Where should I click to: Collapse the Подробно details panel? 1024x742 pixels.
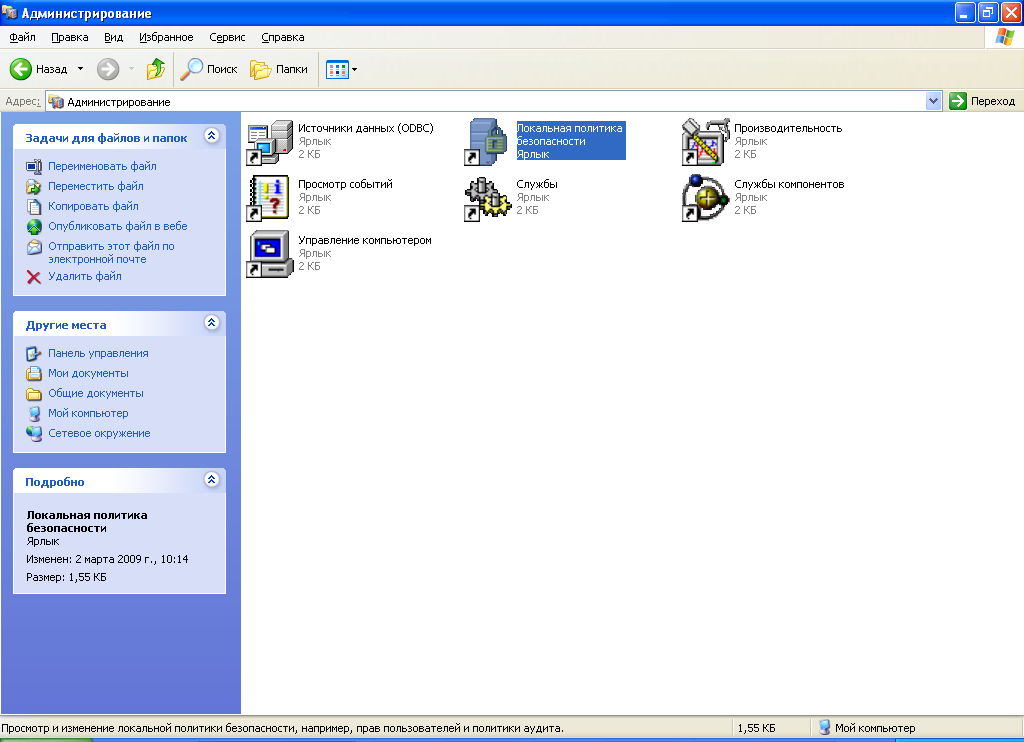211,480
